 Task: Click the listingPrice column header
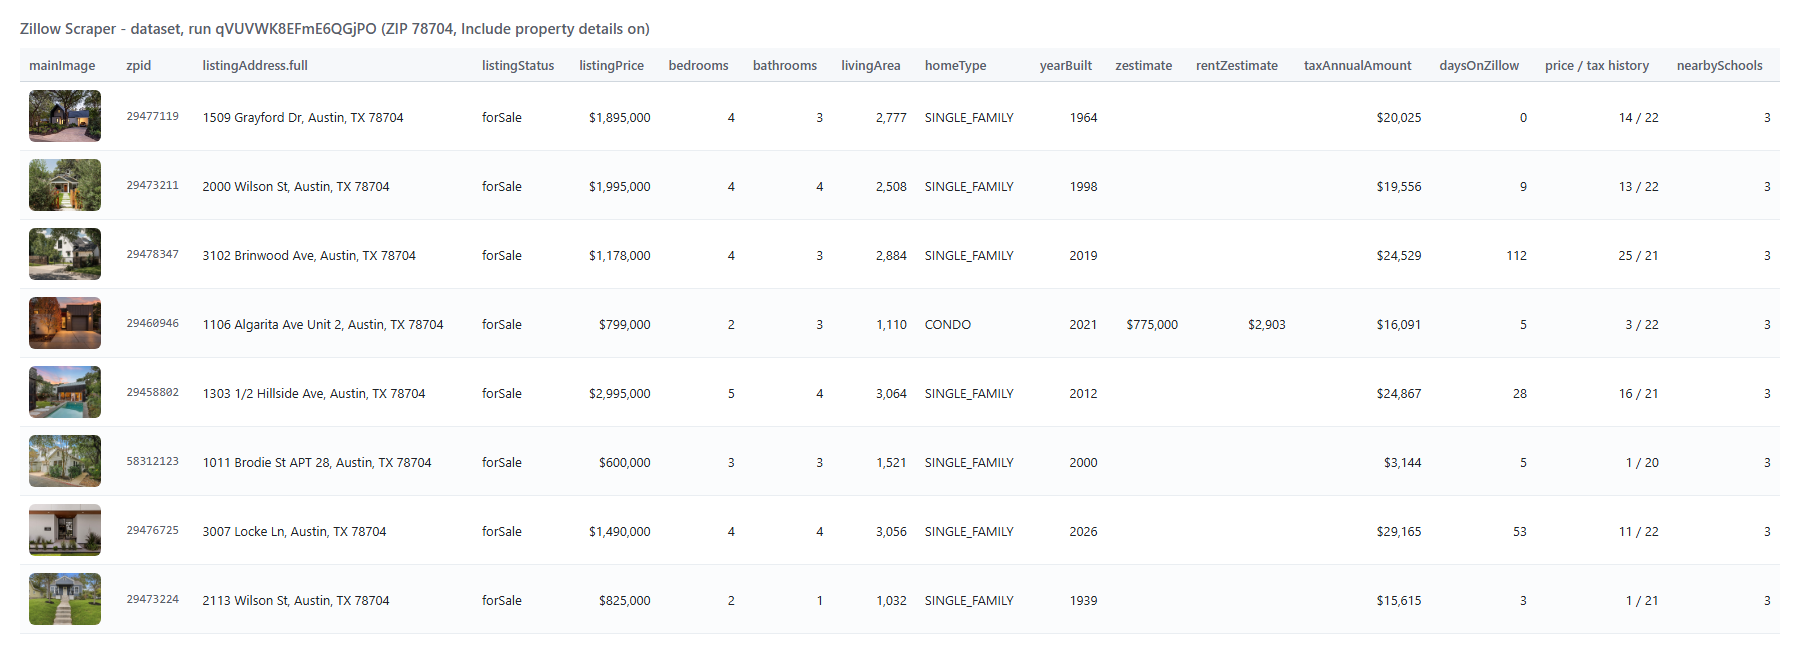[x=611, y=66]
